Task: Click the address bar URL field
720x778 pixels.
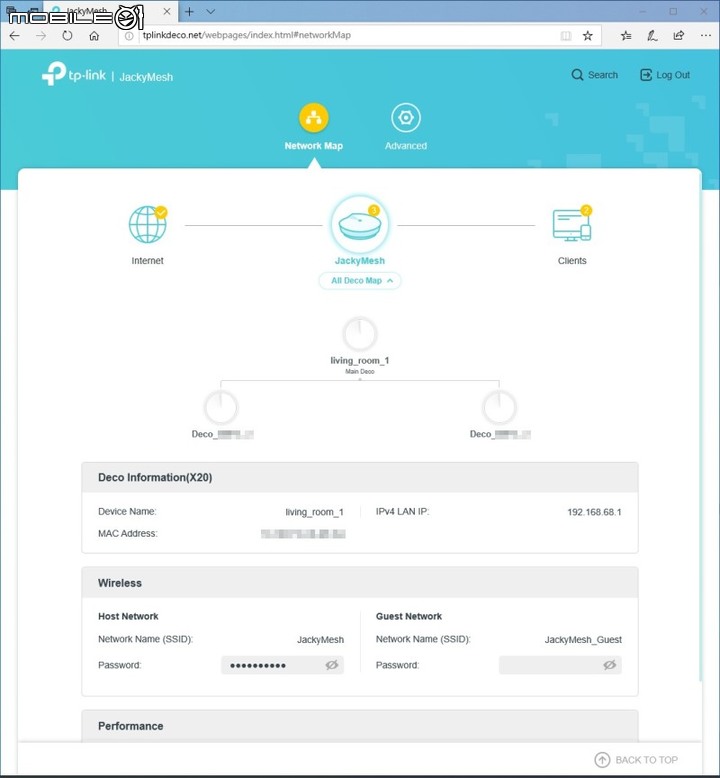Action: (x=347, y=35)
